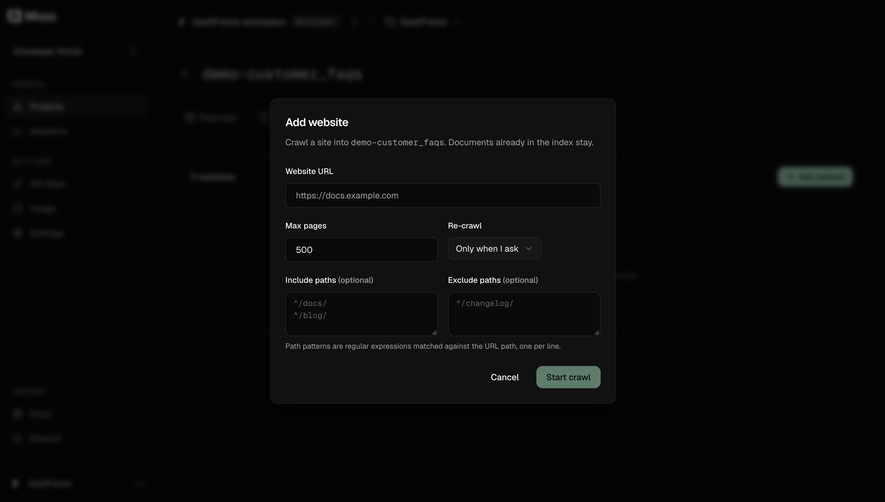This screenshot has width=885, height=502.
Task: Click the Max pages field showing 500
Action: [x=361, y=250]
